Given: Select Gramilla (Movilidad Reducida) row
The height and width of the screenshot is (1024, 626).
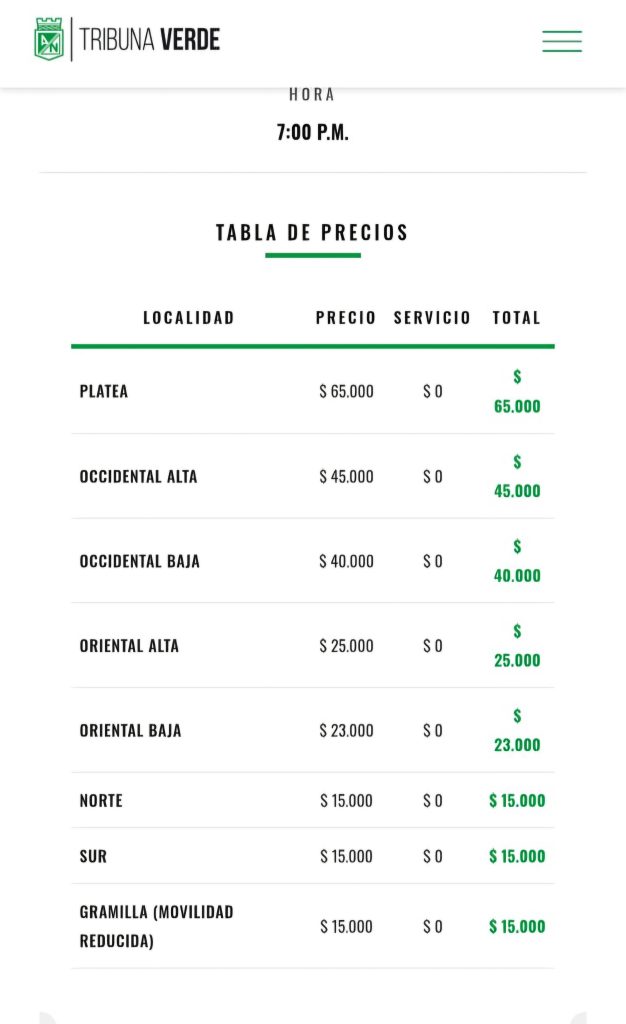Looking at the screenshot, I should pyautogui.click(x=313, y=926).
